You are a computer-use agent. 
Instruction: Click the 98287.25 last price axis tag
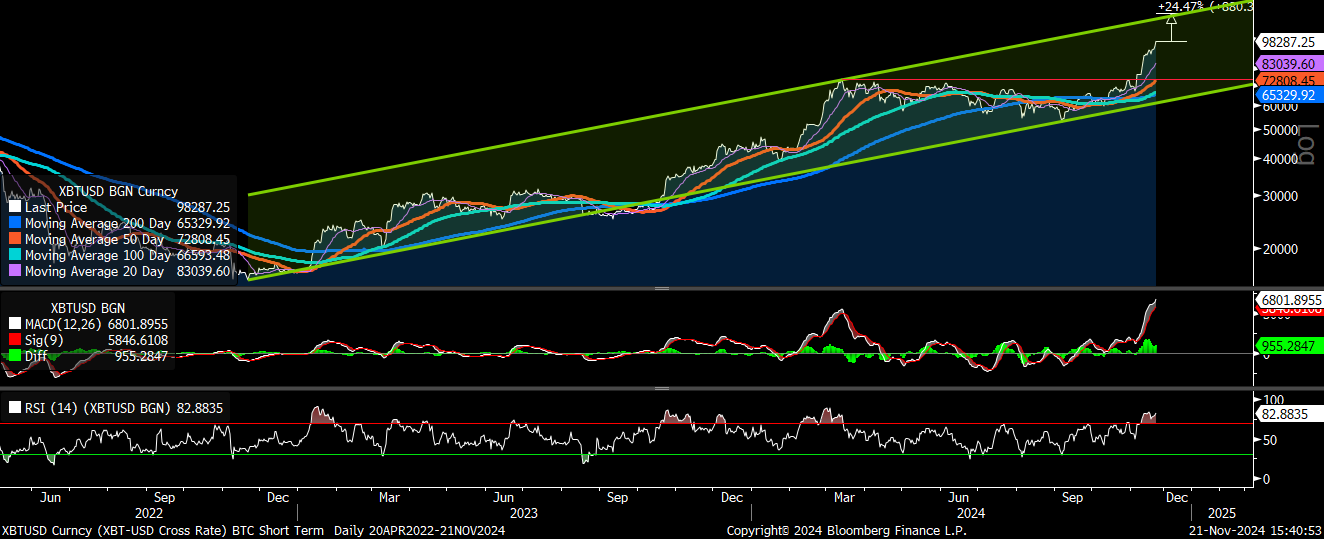1287,42
